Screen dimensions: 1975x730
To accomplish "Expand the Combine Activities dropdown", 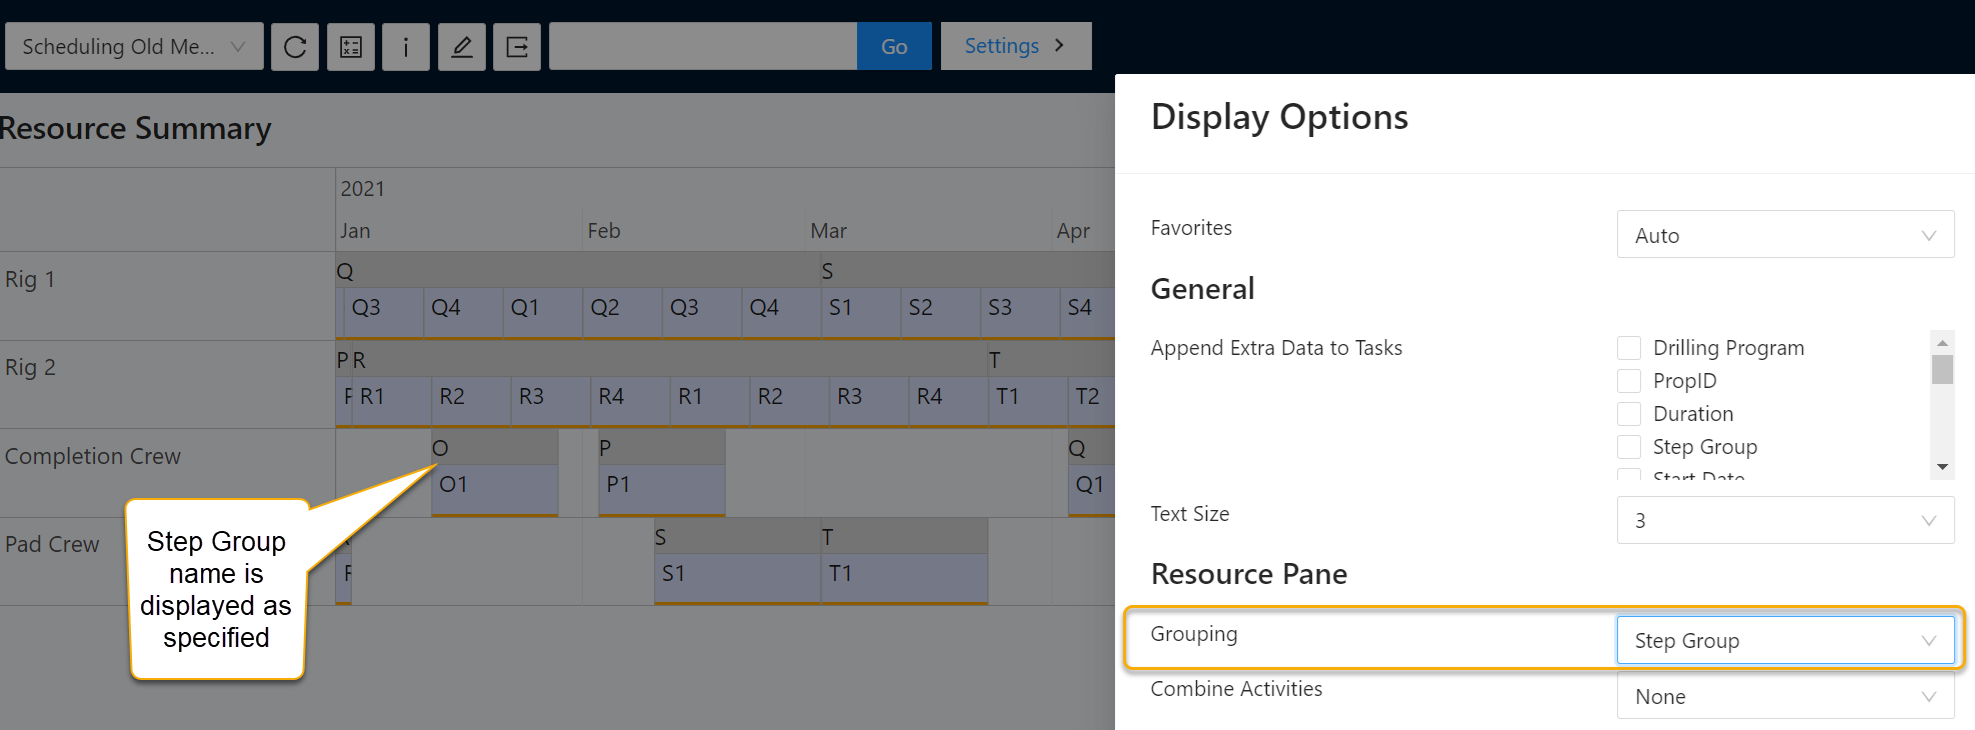I will [1785, 697].
